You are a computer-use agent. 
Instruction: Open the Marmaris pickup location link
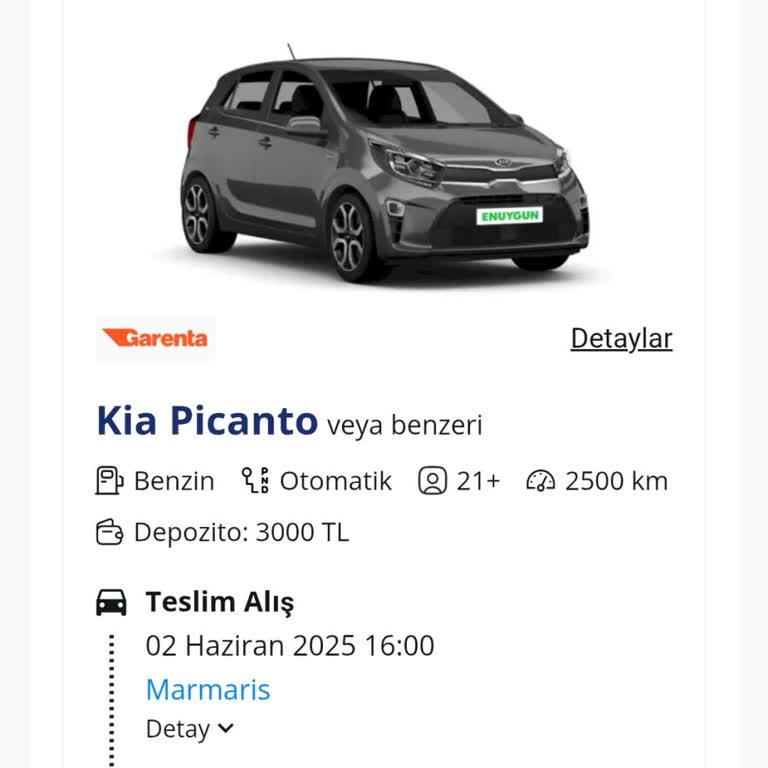(208, 689)
